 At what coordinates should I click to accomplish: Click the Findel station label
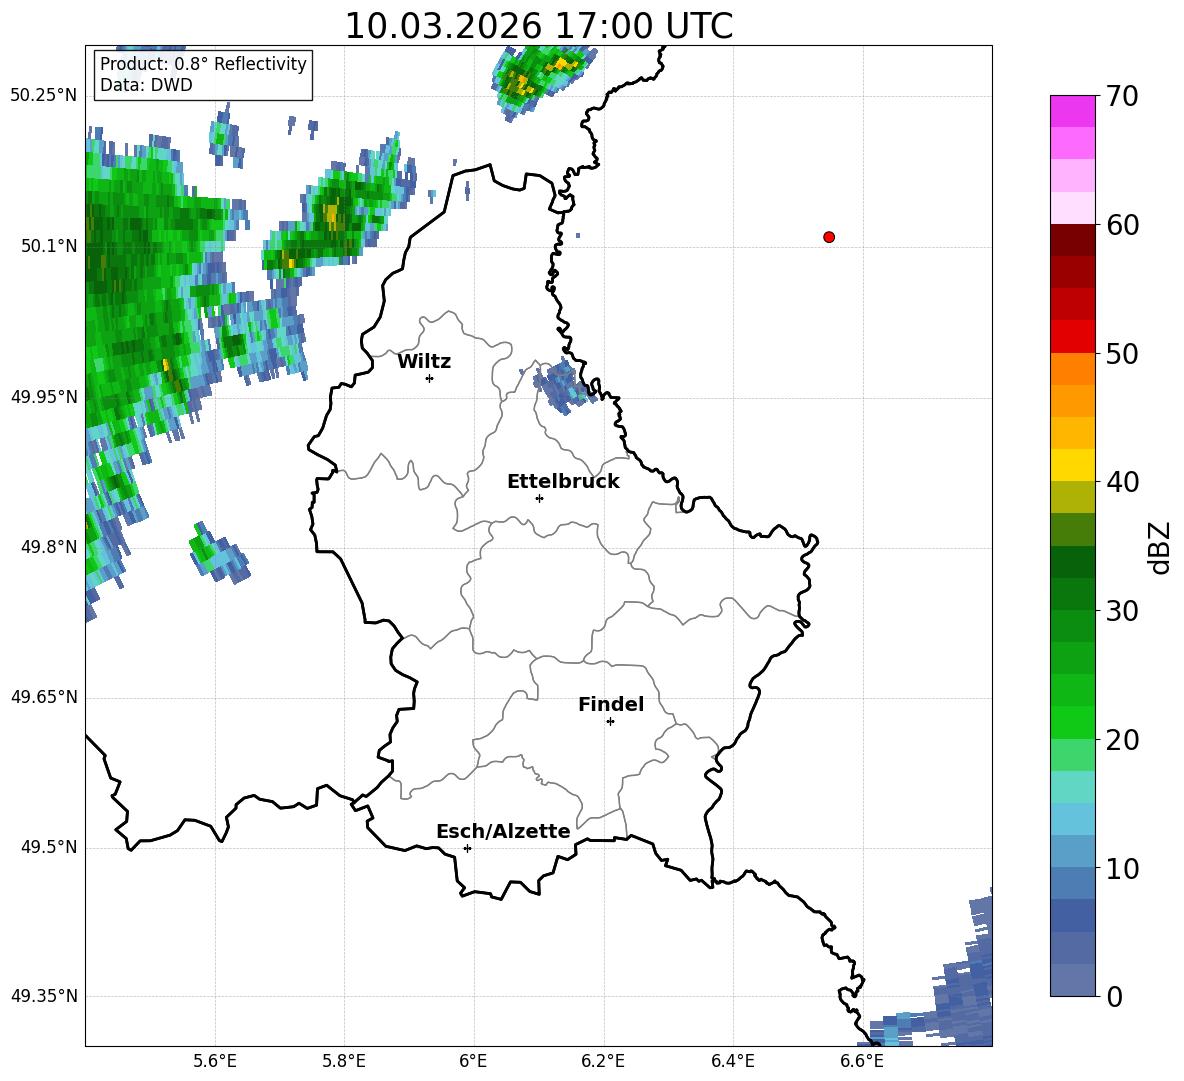pos(611,704)
